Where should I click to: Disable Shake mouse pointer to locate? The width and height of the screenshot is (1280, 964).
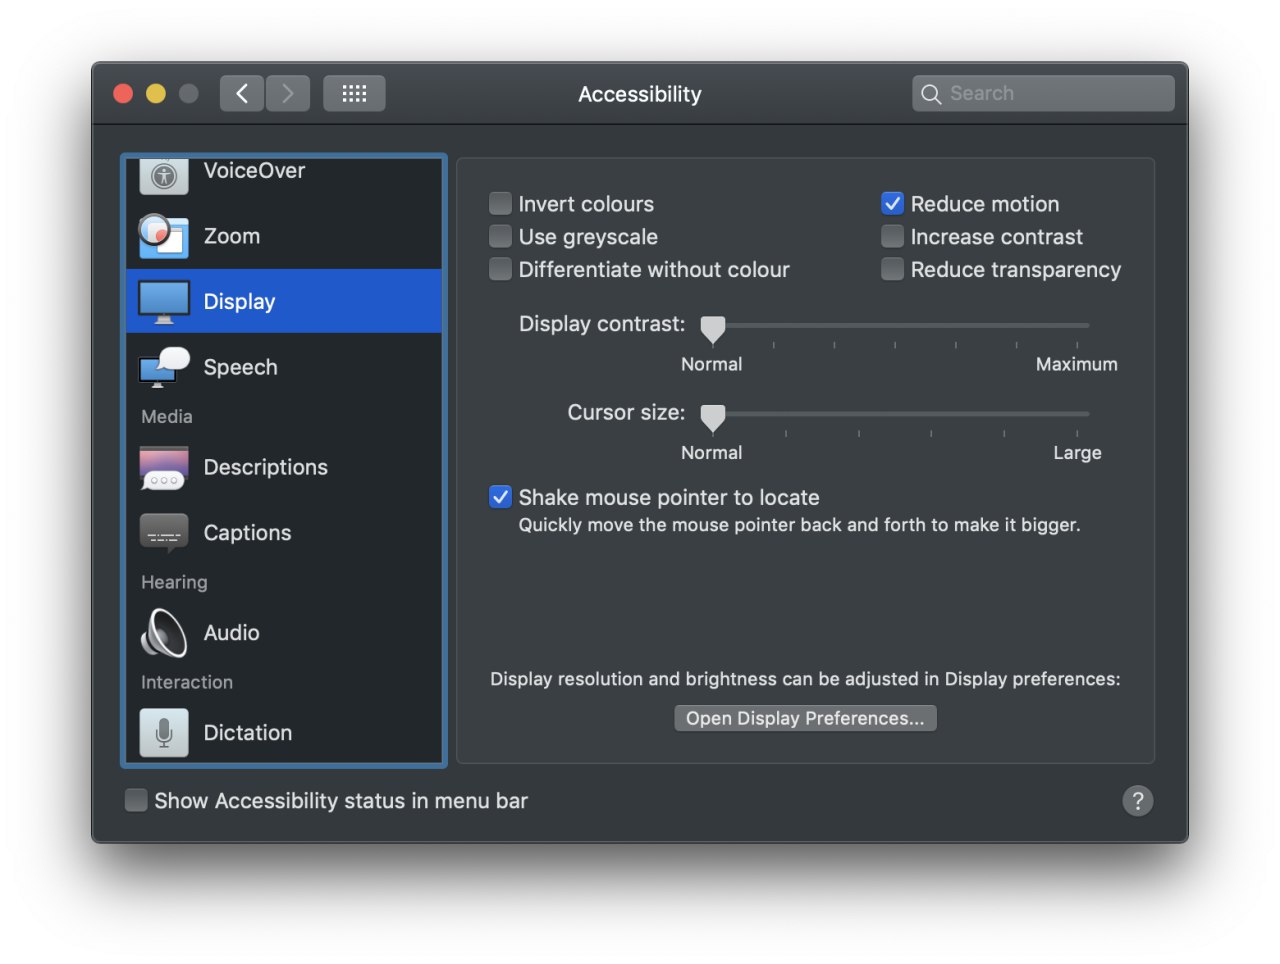pos(500,497)
